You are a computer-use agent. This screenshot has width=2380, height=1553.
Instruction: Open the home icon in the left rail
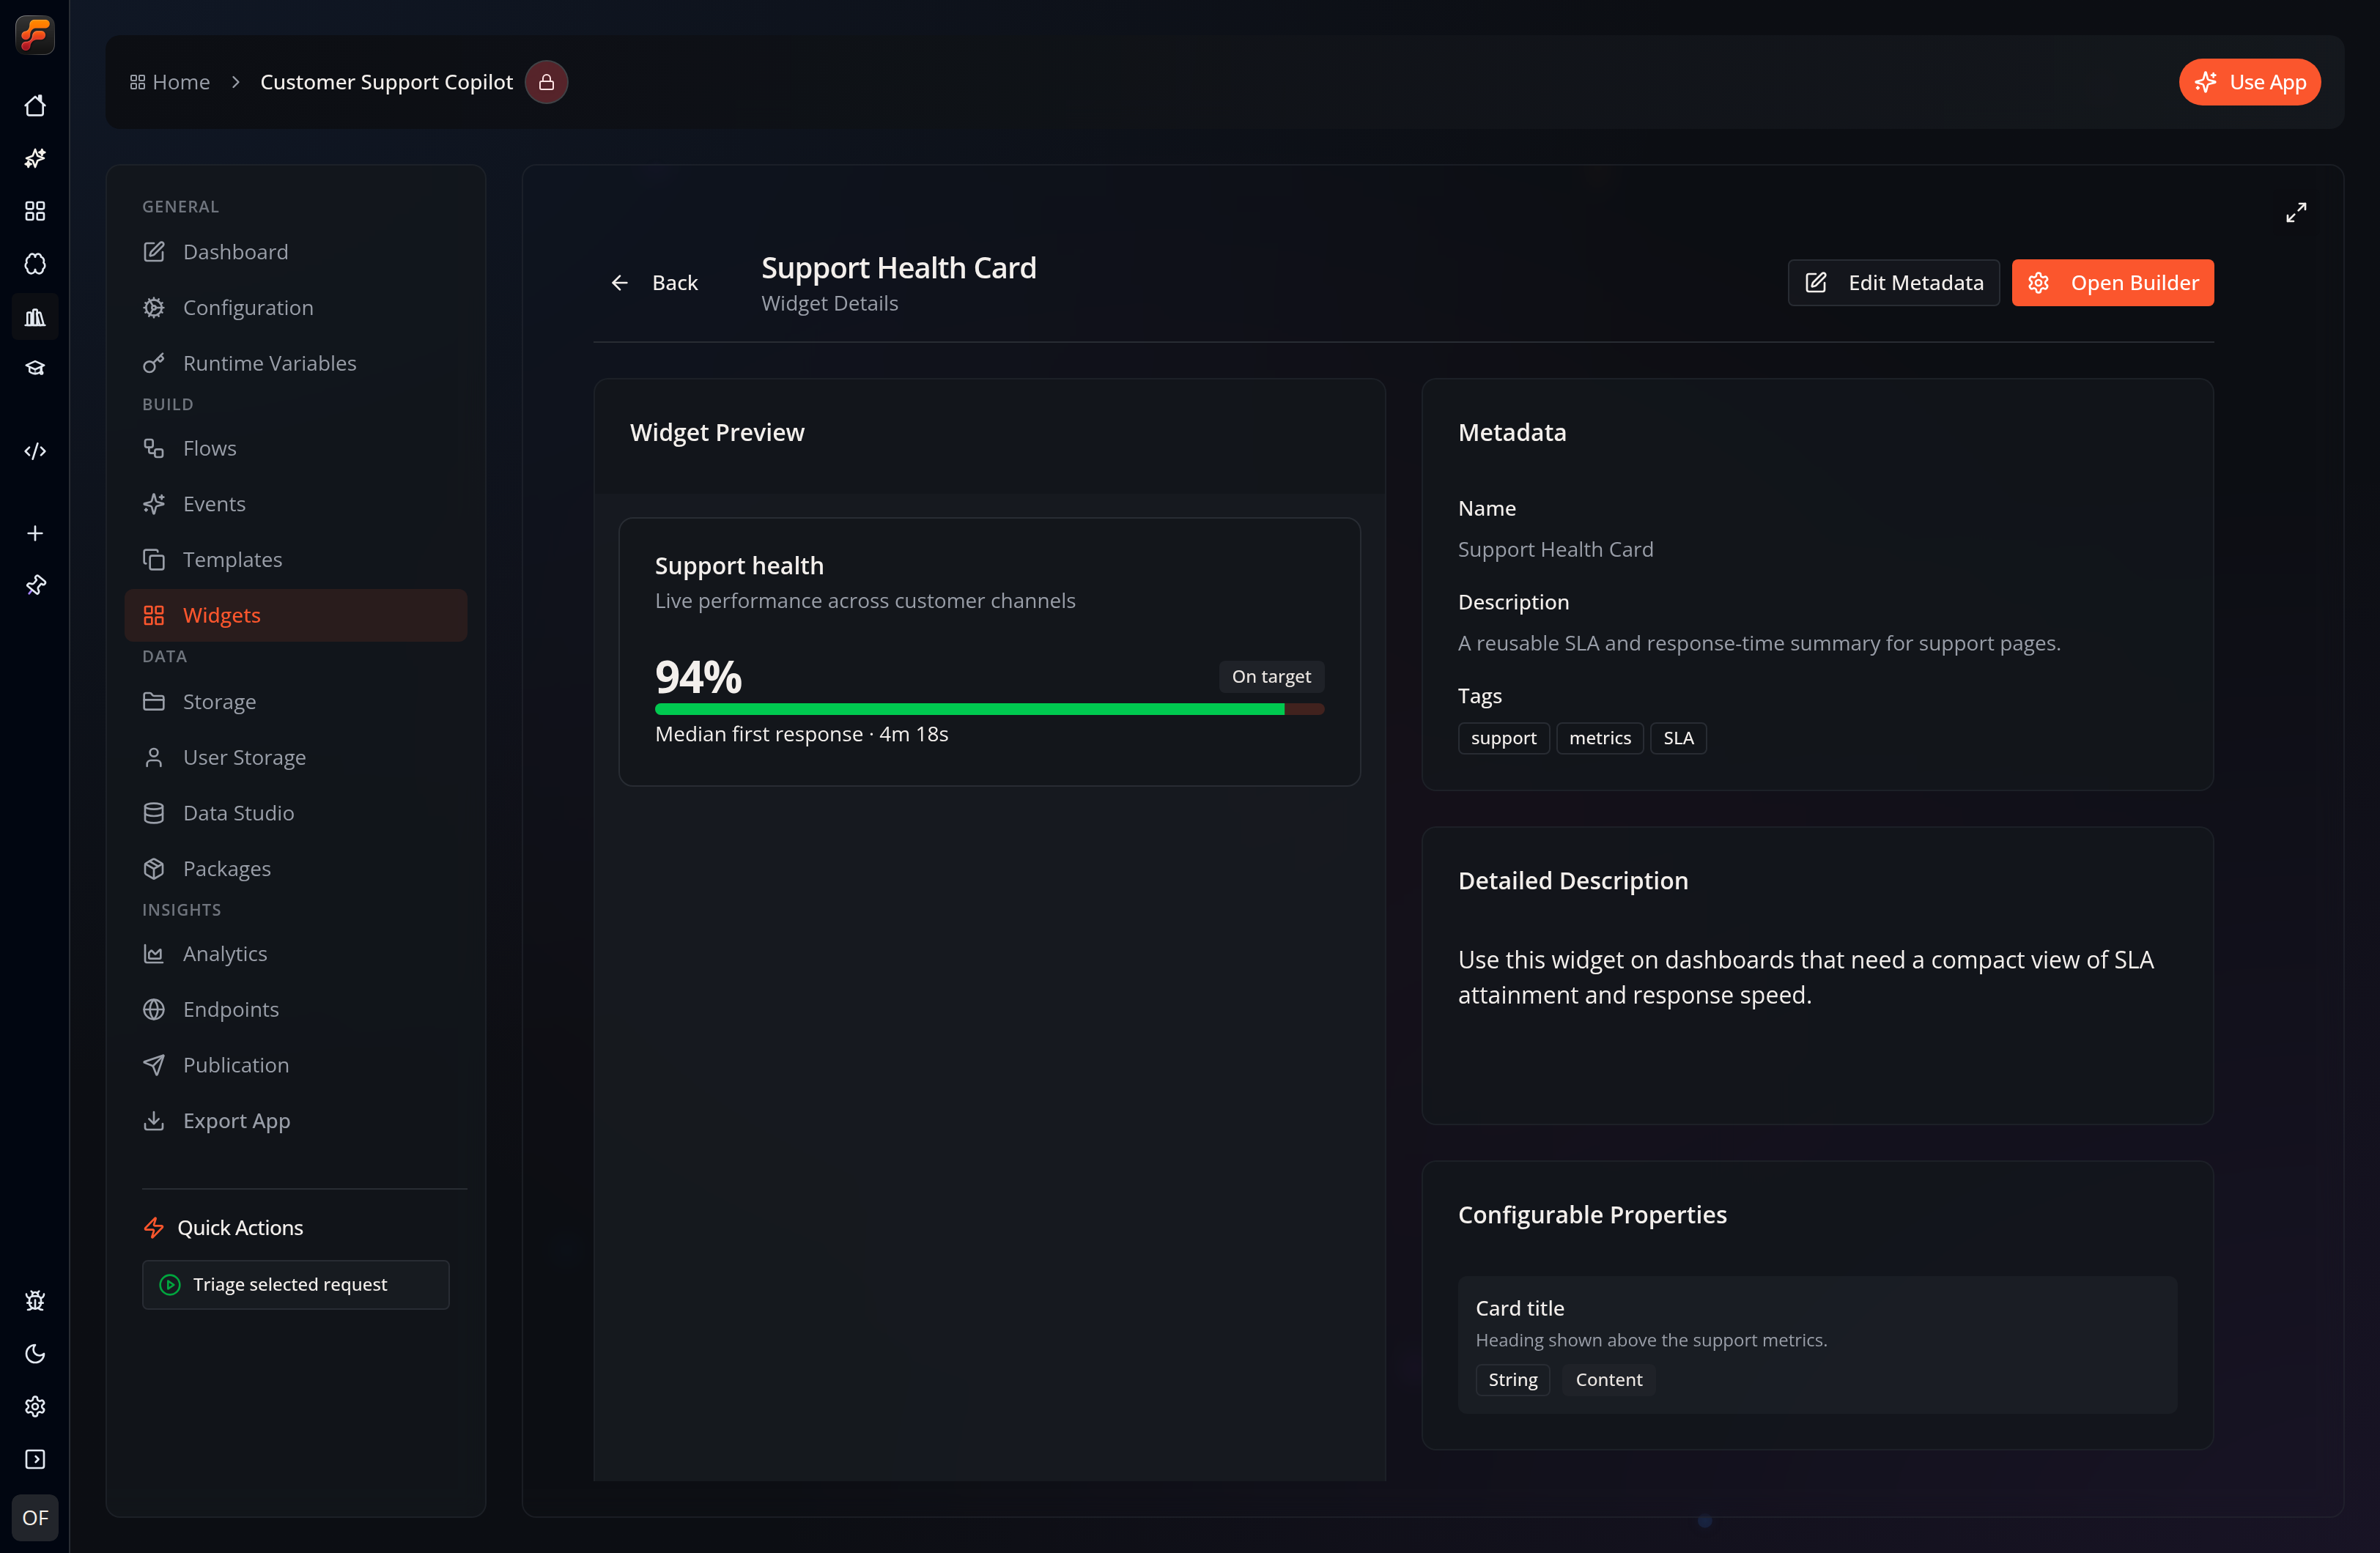pos(35,106)
